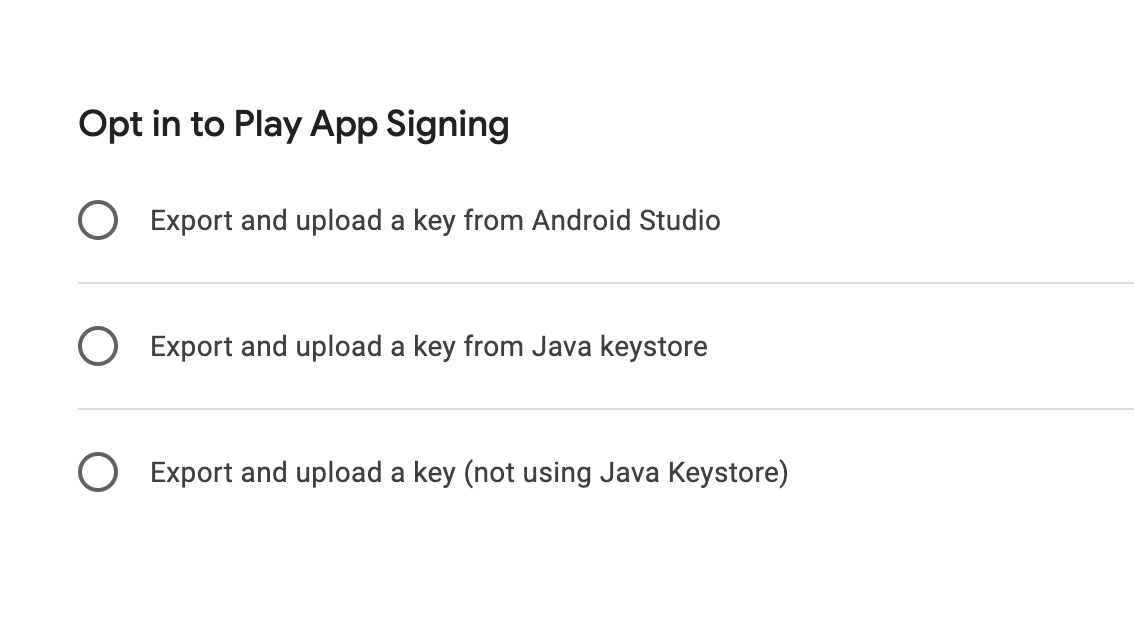Click the divider line below the Java keystore option
The width and height of the screenshot is (1134, 624).
pos(606,409)
